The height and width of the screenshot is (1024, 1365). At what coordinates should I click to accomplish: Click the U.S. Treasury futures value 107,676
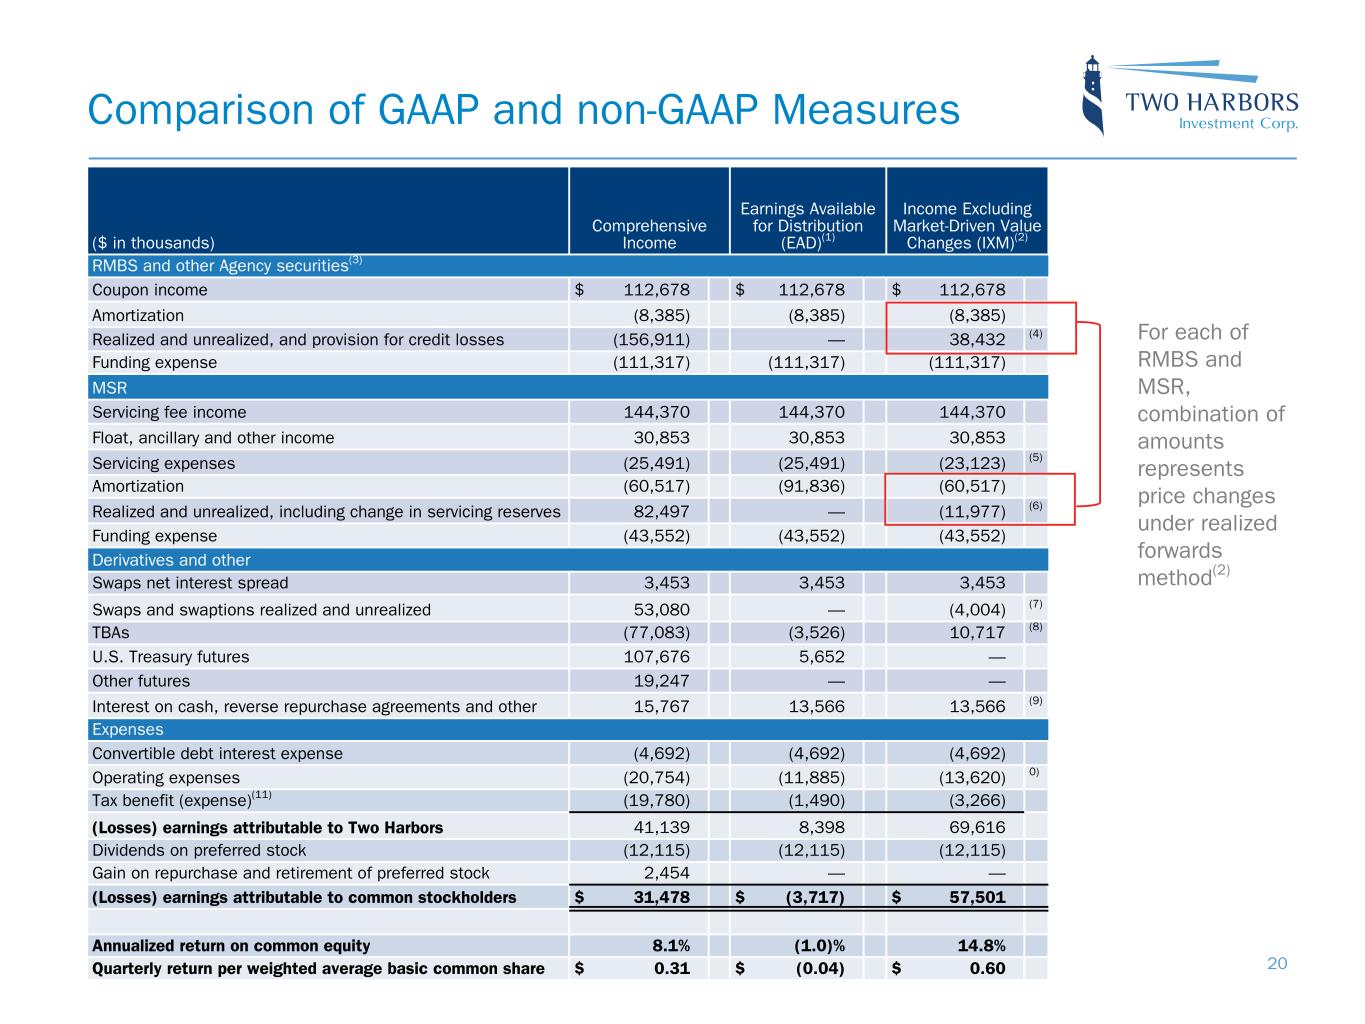[655, 657]
